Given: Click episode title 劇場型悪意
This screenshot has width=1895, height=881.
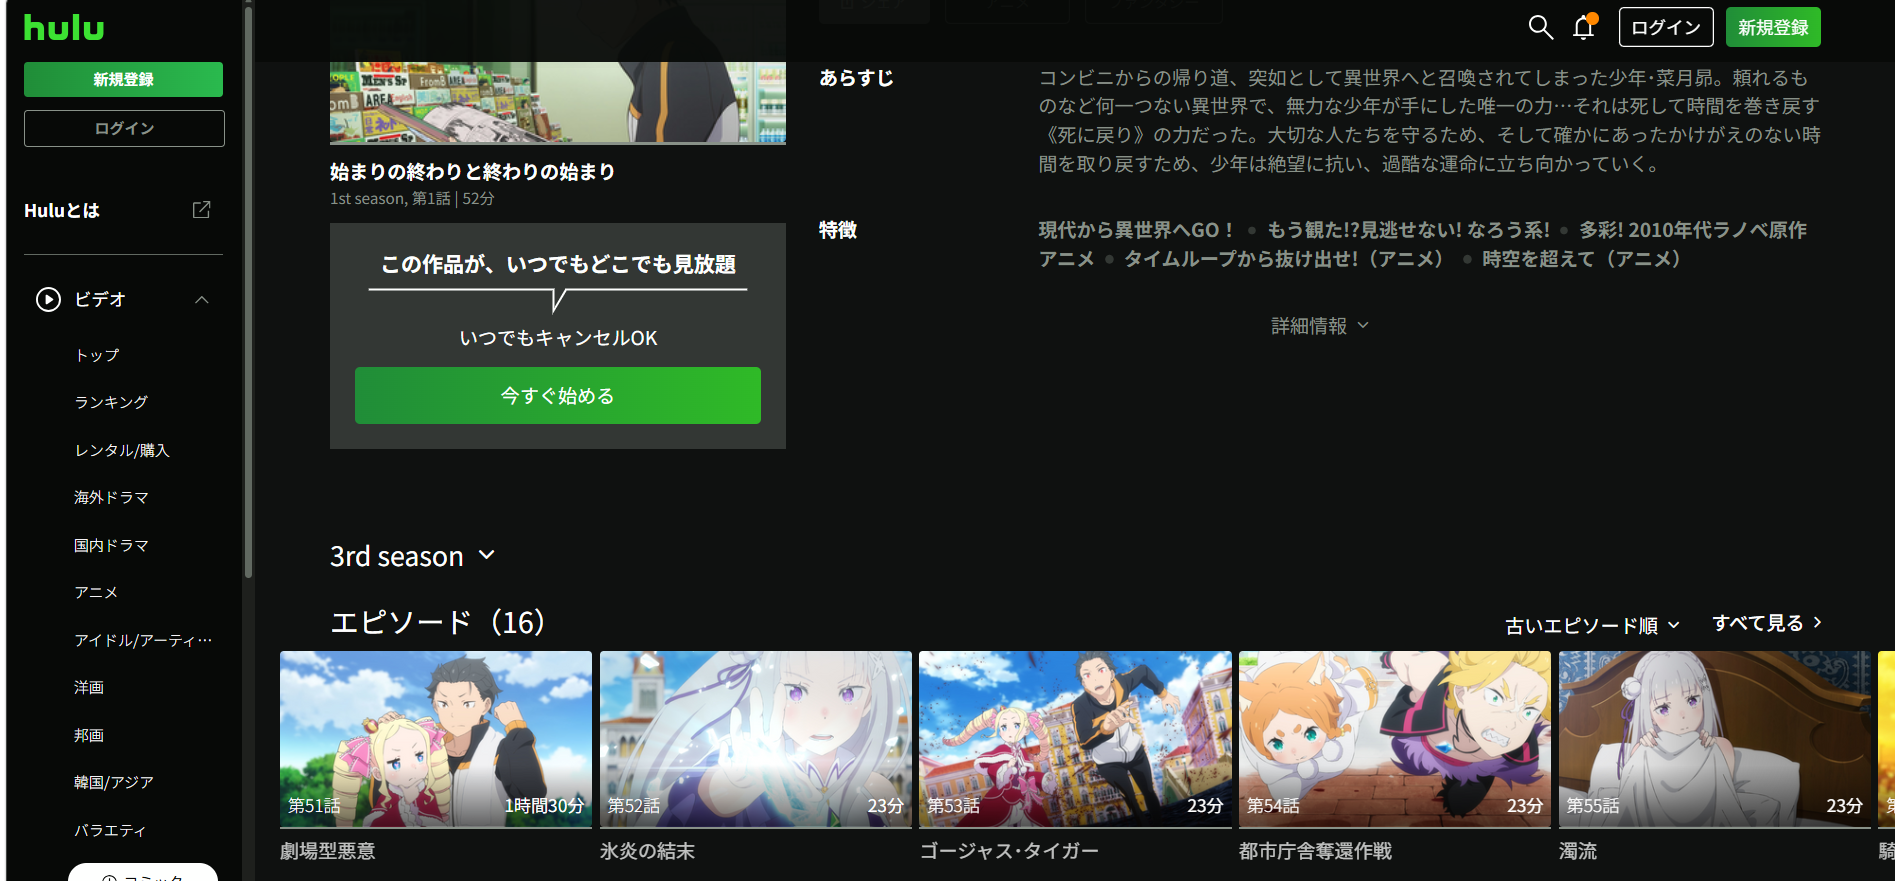Looking at the screenshot, I should [x=328, y=851].
